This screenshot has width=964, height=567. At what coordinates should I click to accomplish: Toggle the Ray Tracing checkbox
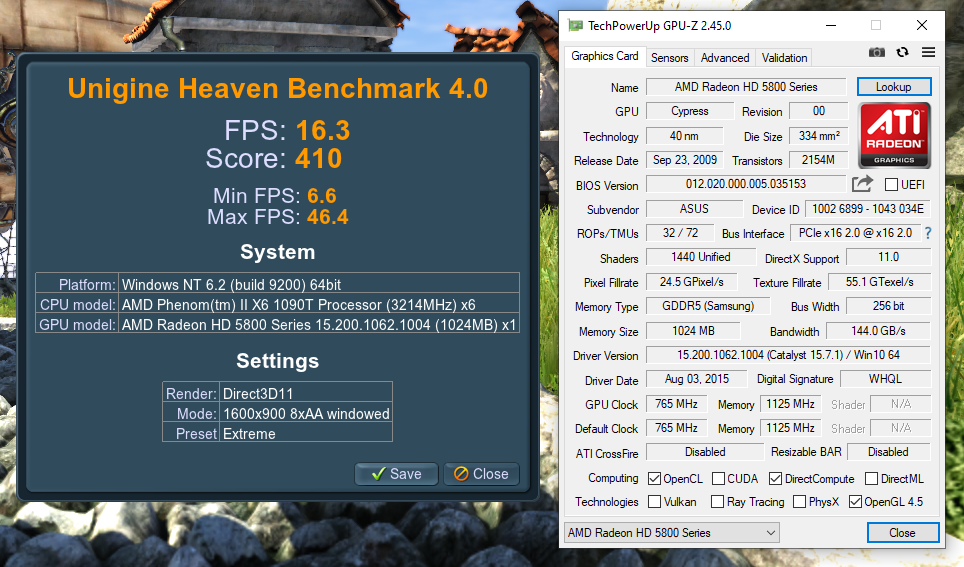pyautogui.click(x=717, y=502)
